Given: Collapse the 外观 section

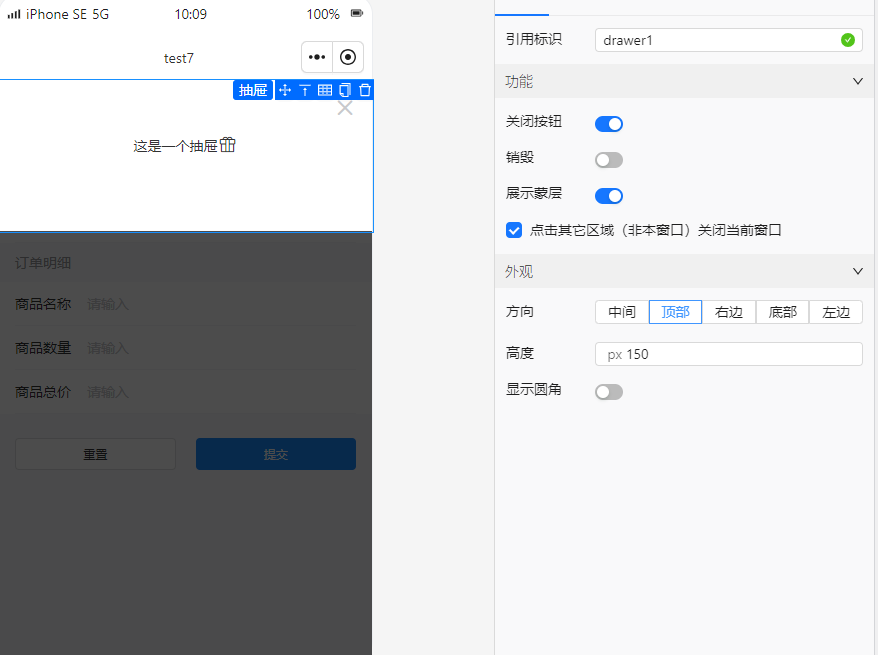Looking at the screenshot, I should (857, 272).
